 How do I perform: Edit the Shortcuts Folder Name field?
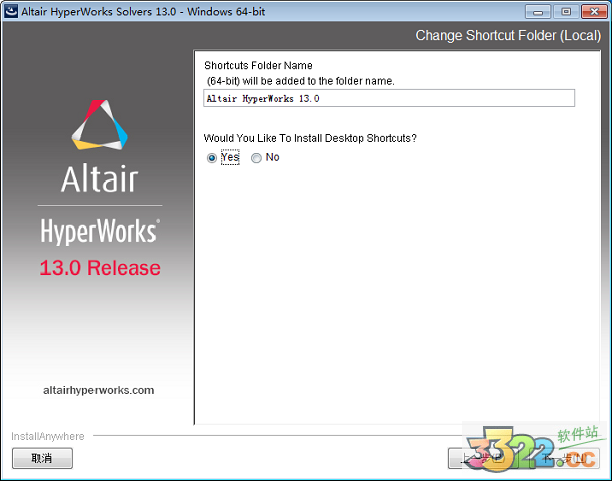(x=389, y=98)
